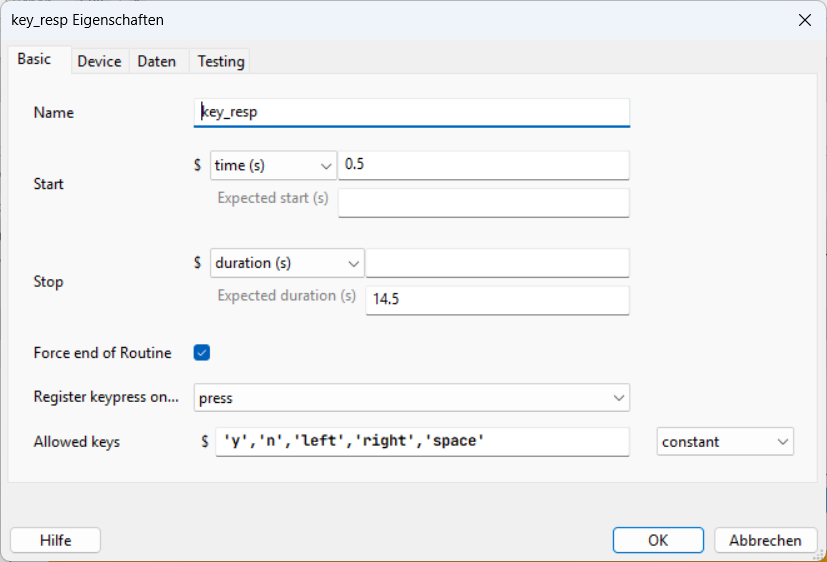Screen dimensions: 827x562
Task: Click the dollar sign beside Allowed keys
Action: [x=204, y=441]
